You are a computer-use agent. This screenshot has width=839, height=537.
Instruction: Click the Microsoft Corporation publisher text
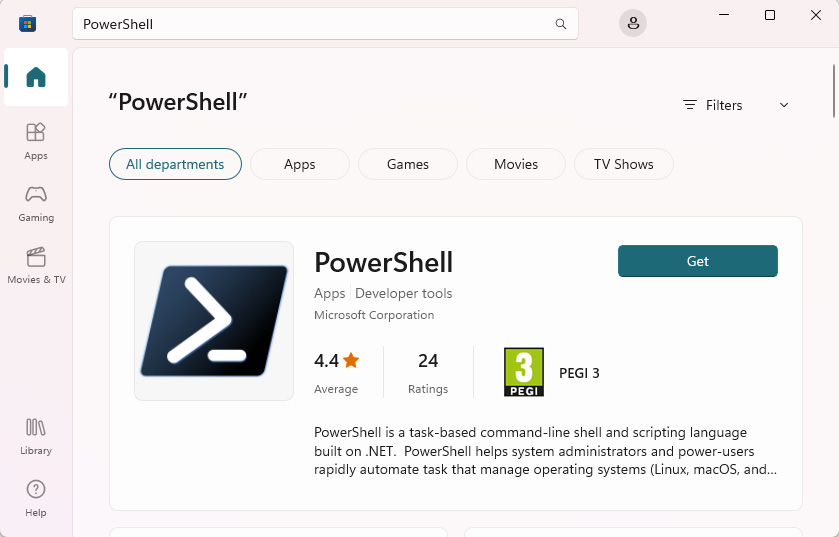374,315
